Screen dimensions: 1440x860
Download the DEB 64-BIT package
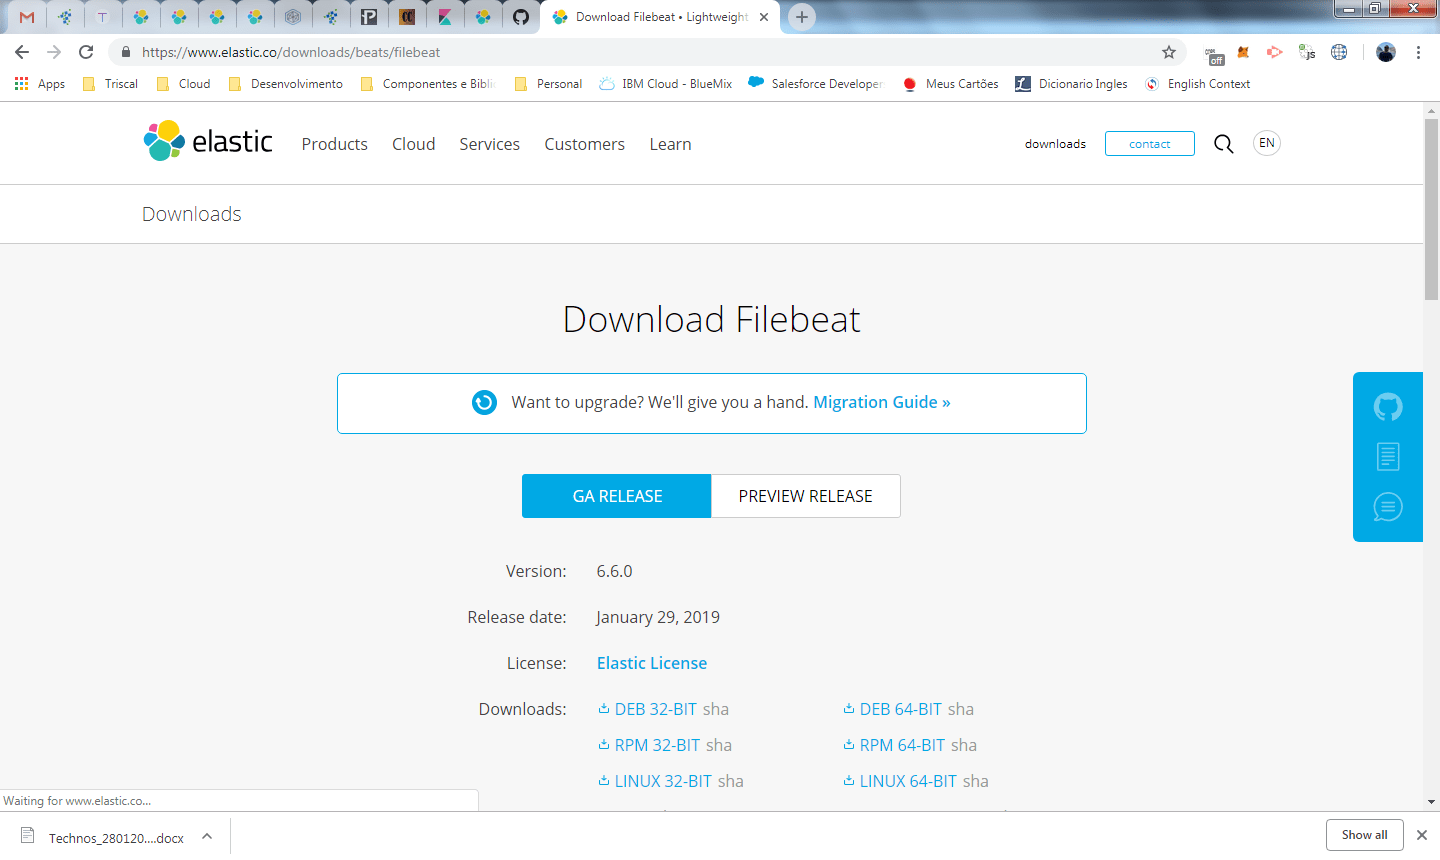tap(893, 709)
